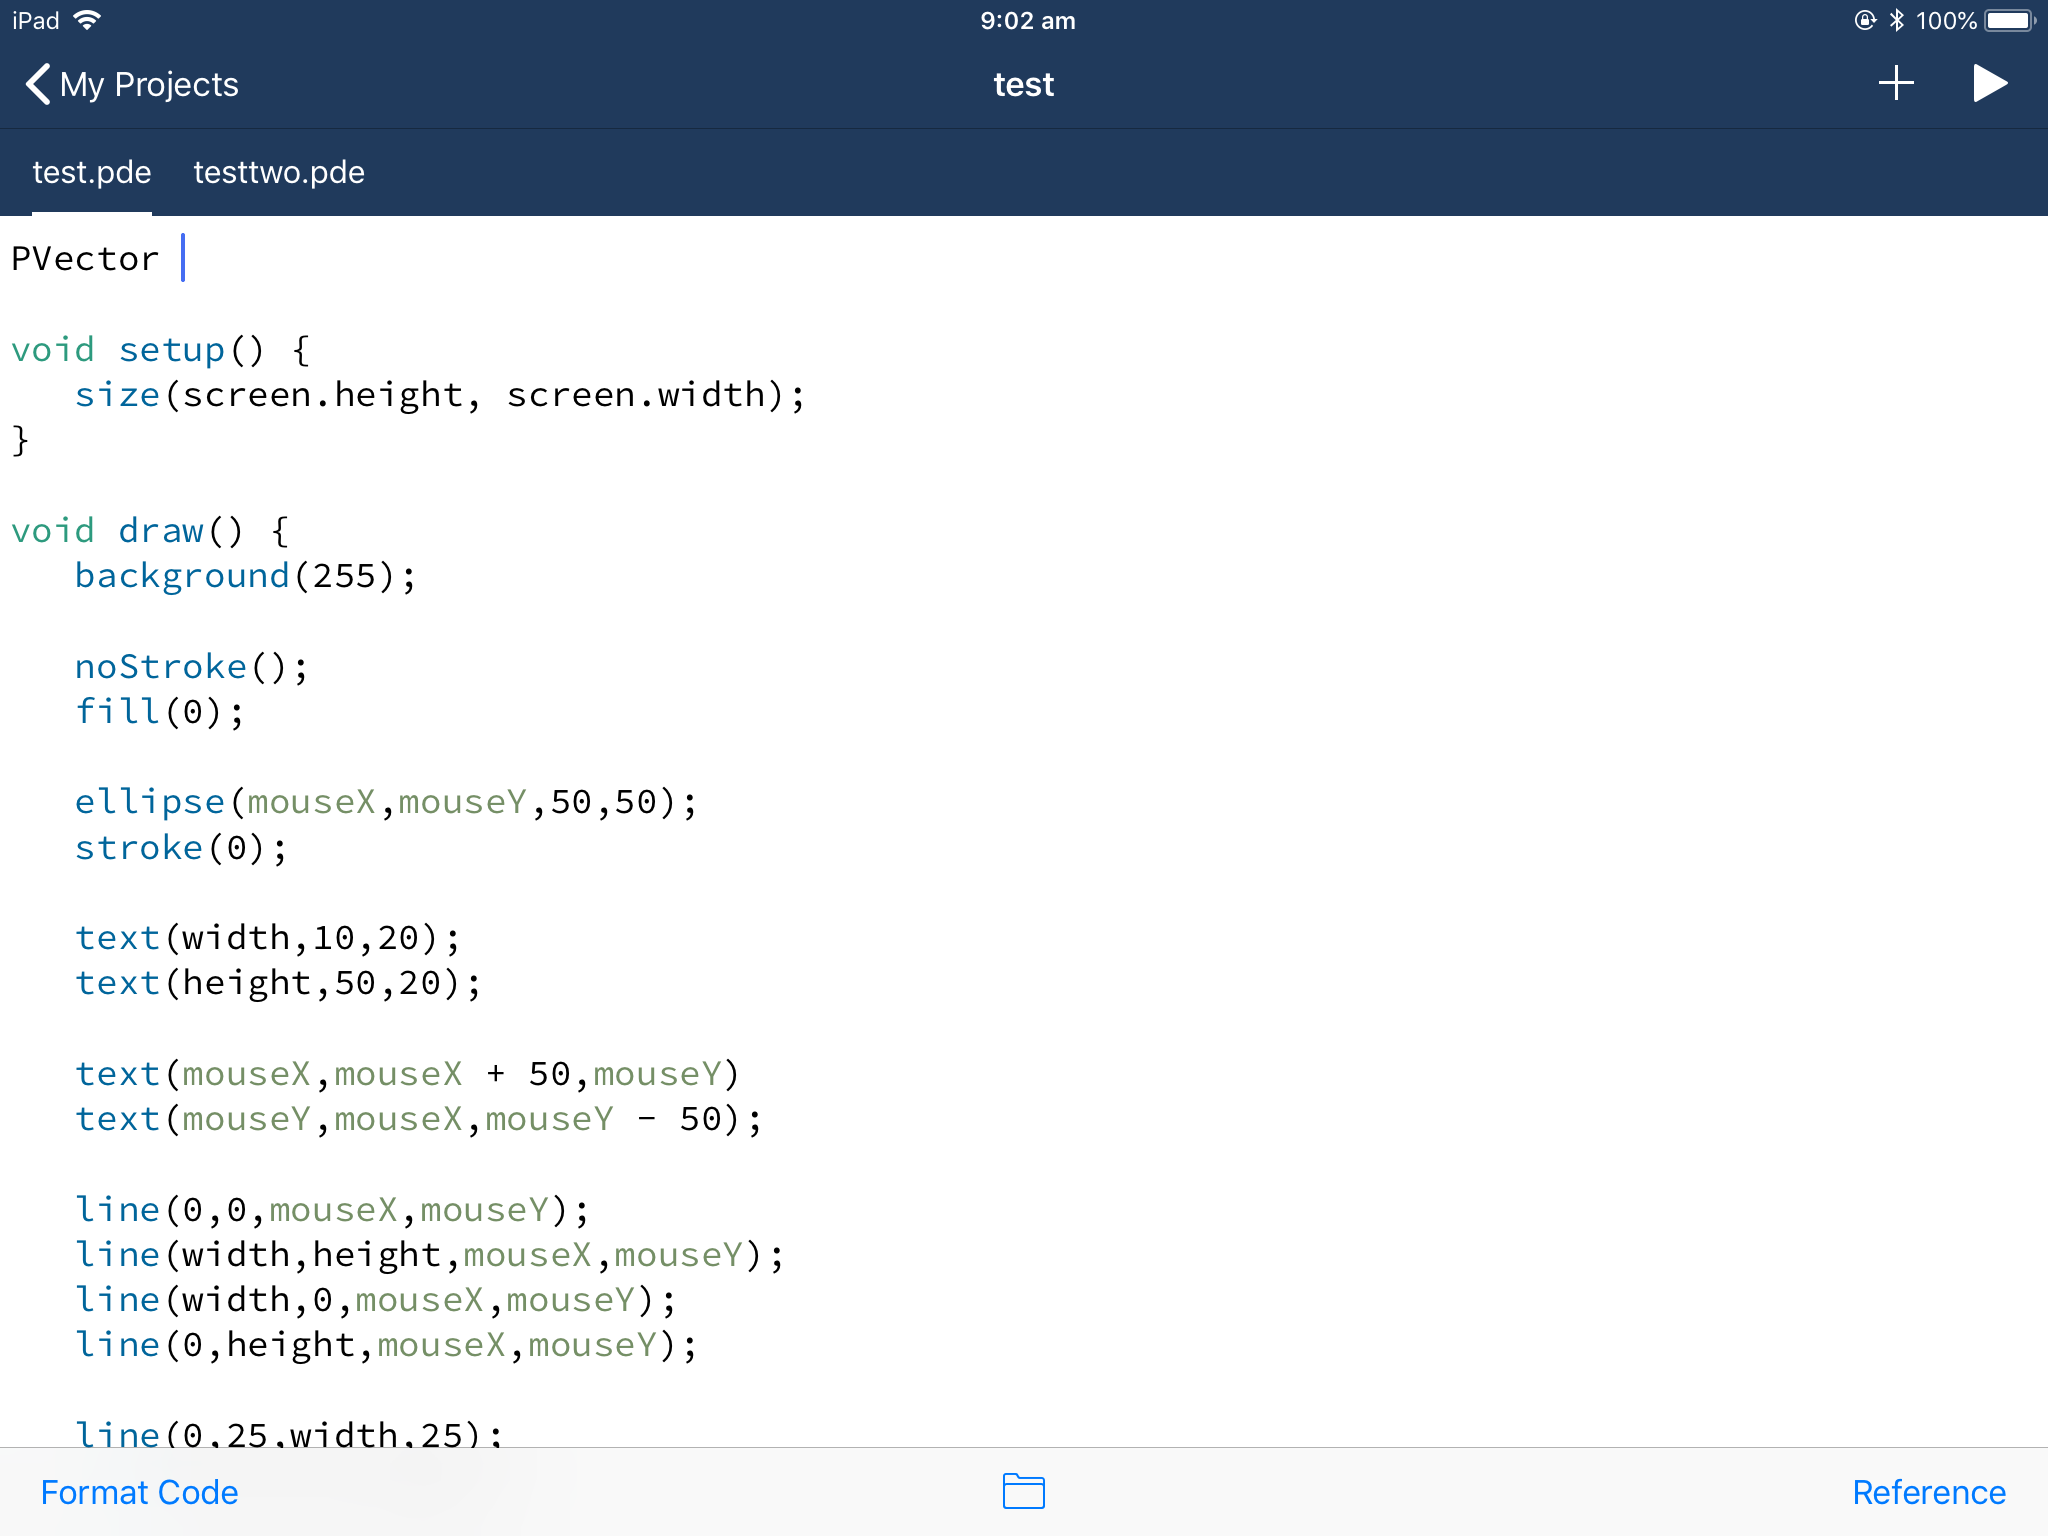Tap the noStroke() function call

point(190,665)
